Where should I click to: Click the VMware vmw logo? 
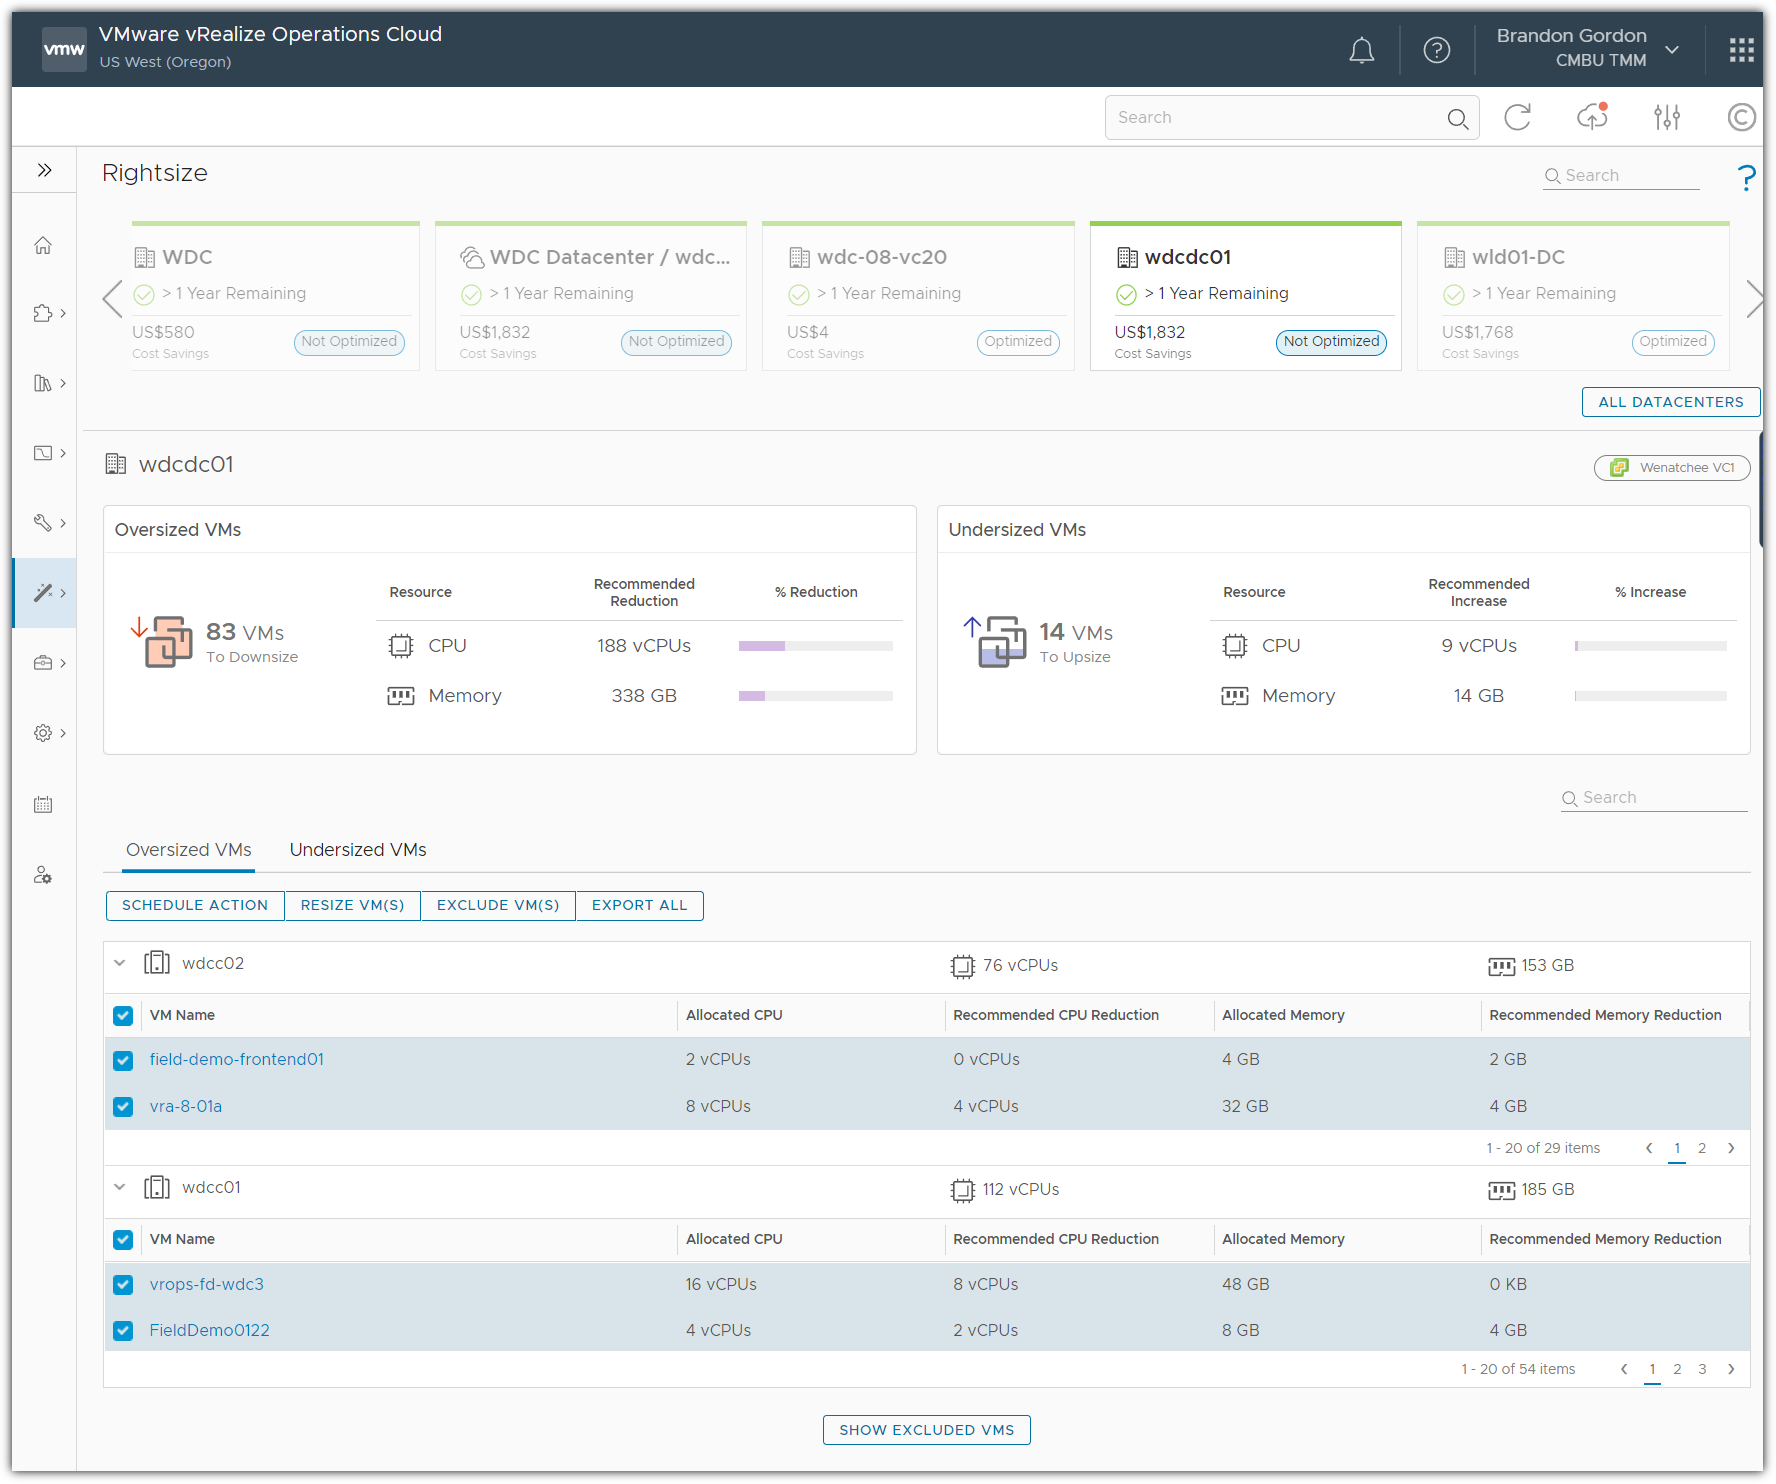pos(64,49)
